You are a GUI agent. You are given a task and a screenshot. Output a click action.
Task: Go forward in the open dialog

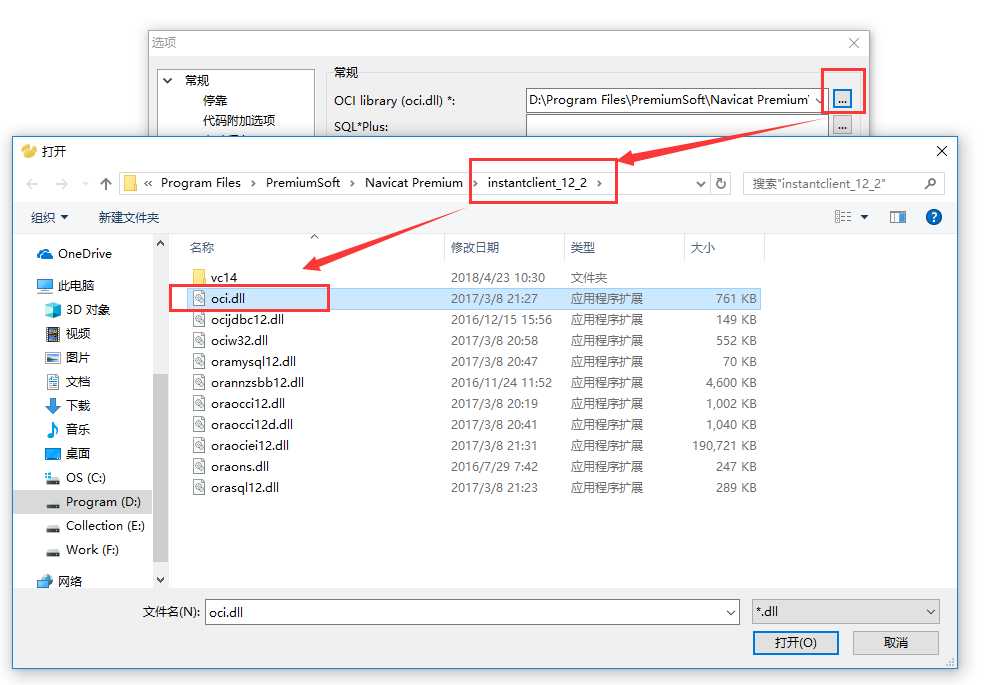pyautogui.click(x=61, y=184)
